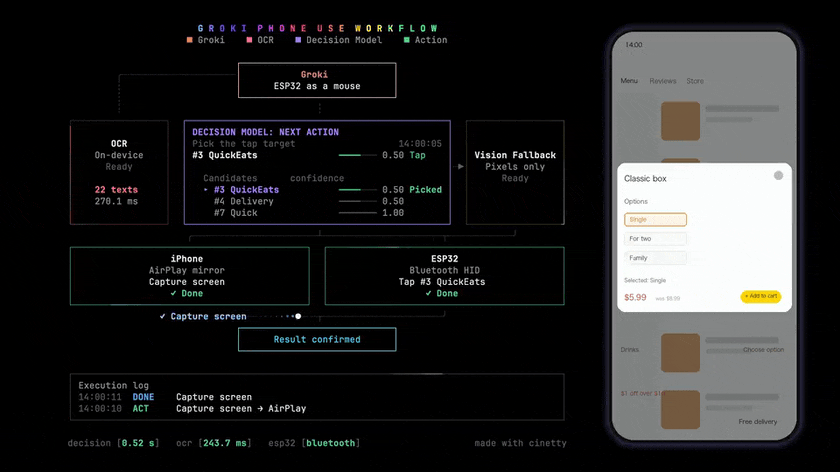Click the Vision Fallback panel
840x472 pixels.
pyautogui.click(x=515, y=173)
